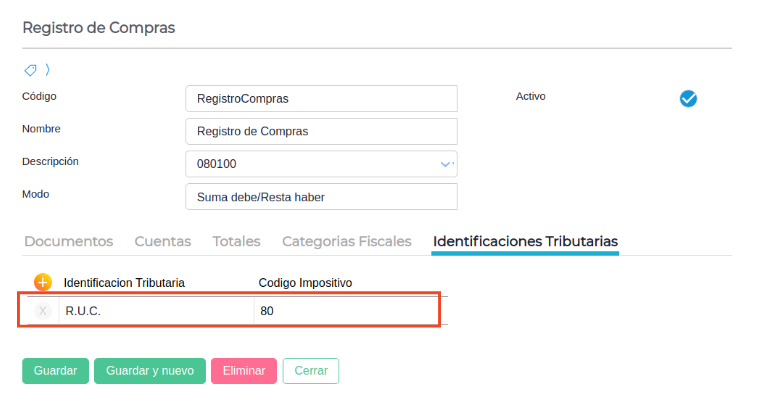Select the Identificaciones Tributarias tab
Screen dimensions: 767x420
525,241
